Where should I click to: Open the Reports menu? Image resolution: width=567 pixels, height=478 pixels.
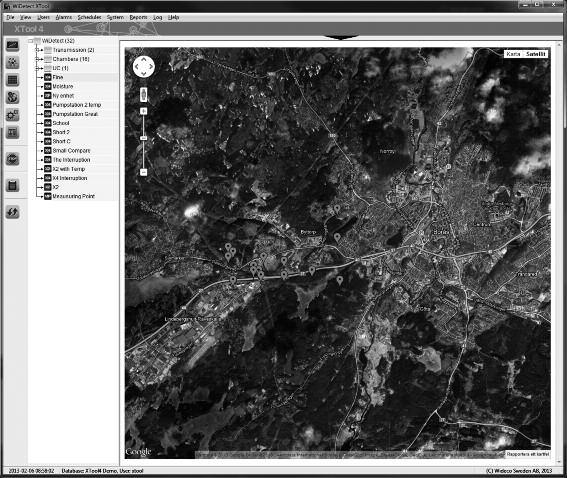click(138, 17)
